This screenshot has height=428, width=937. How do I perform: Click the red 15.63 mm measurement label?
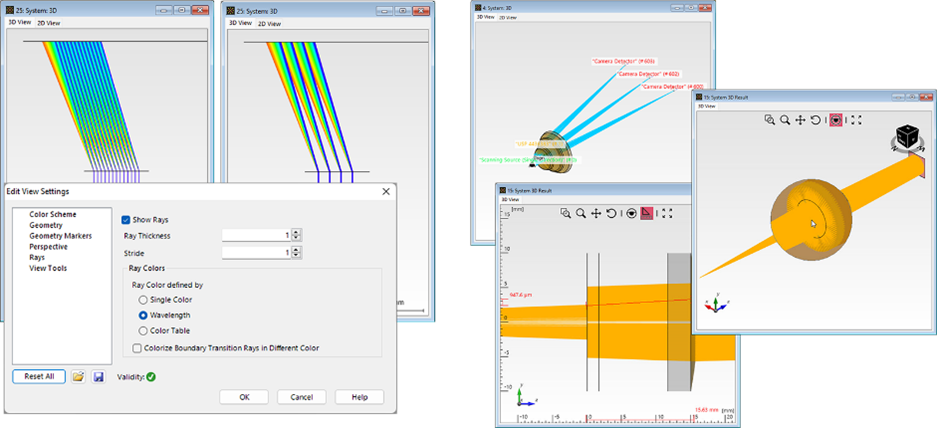click(x=706, y=409)
